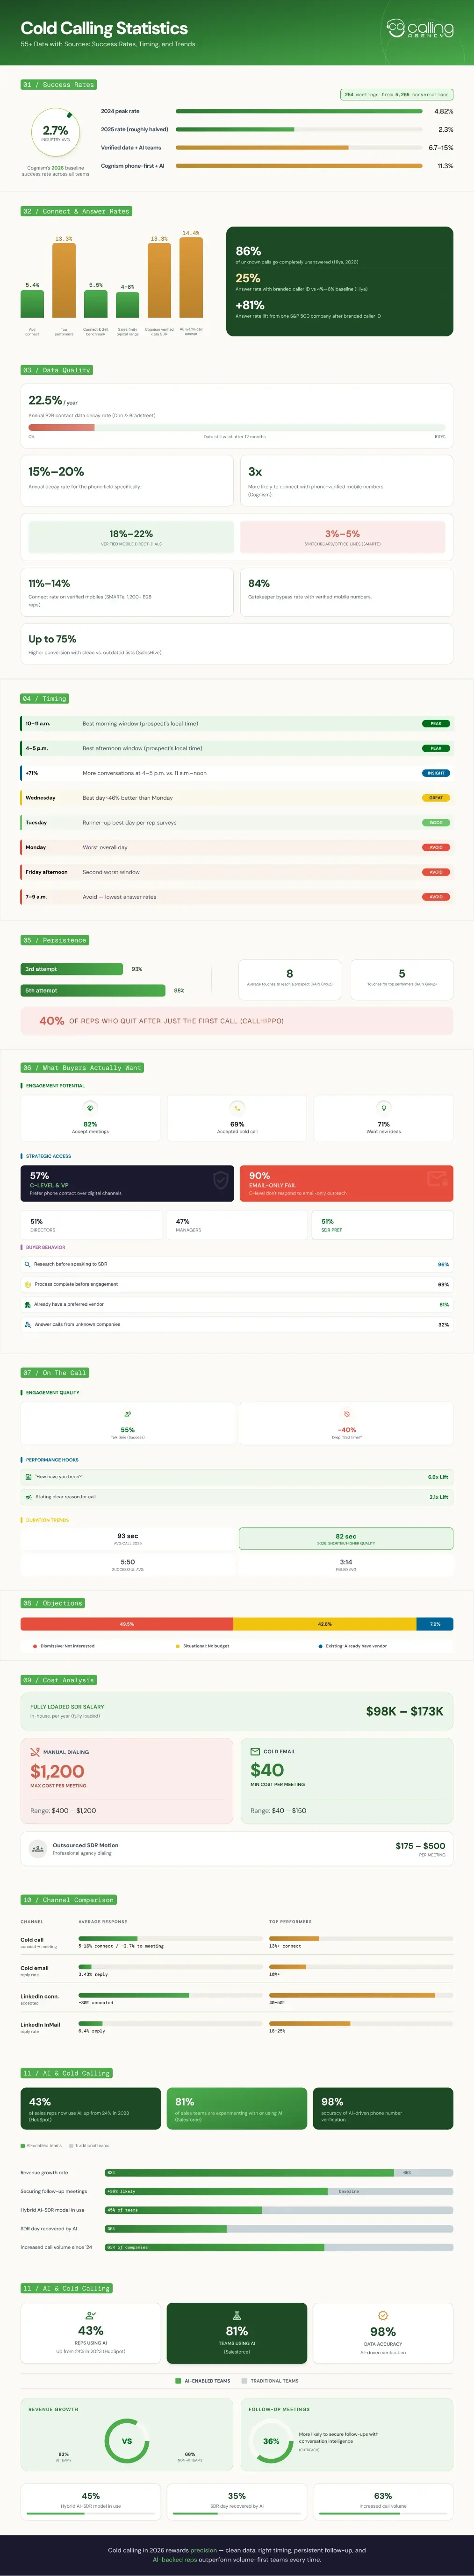Click the envelope icon beside Cold Email
Viewport: 474px width, 2576px height.
coord(255,1751)
